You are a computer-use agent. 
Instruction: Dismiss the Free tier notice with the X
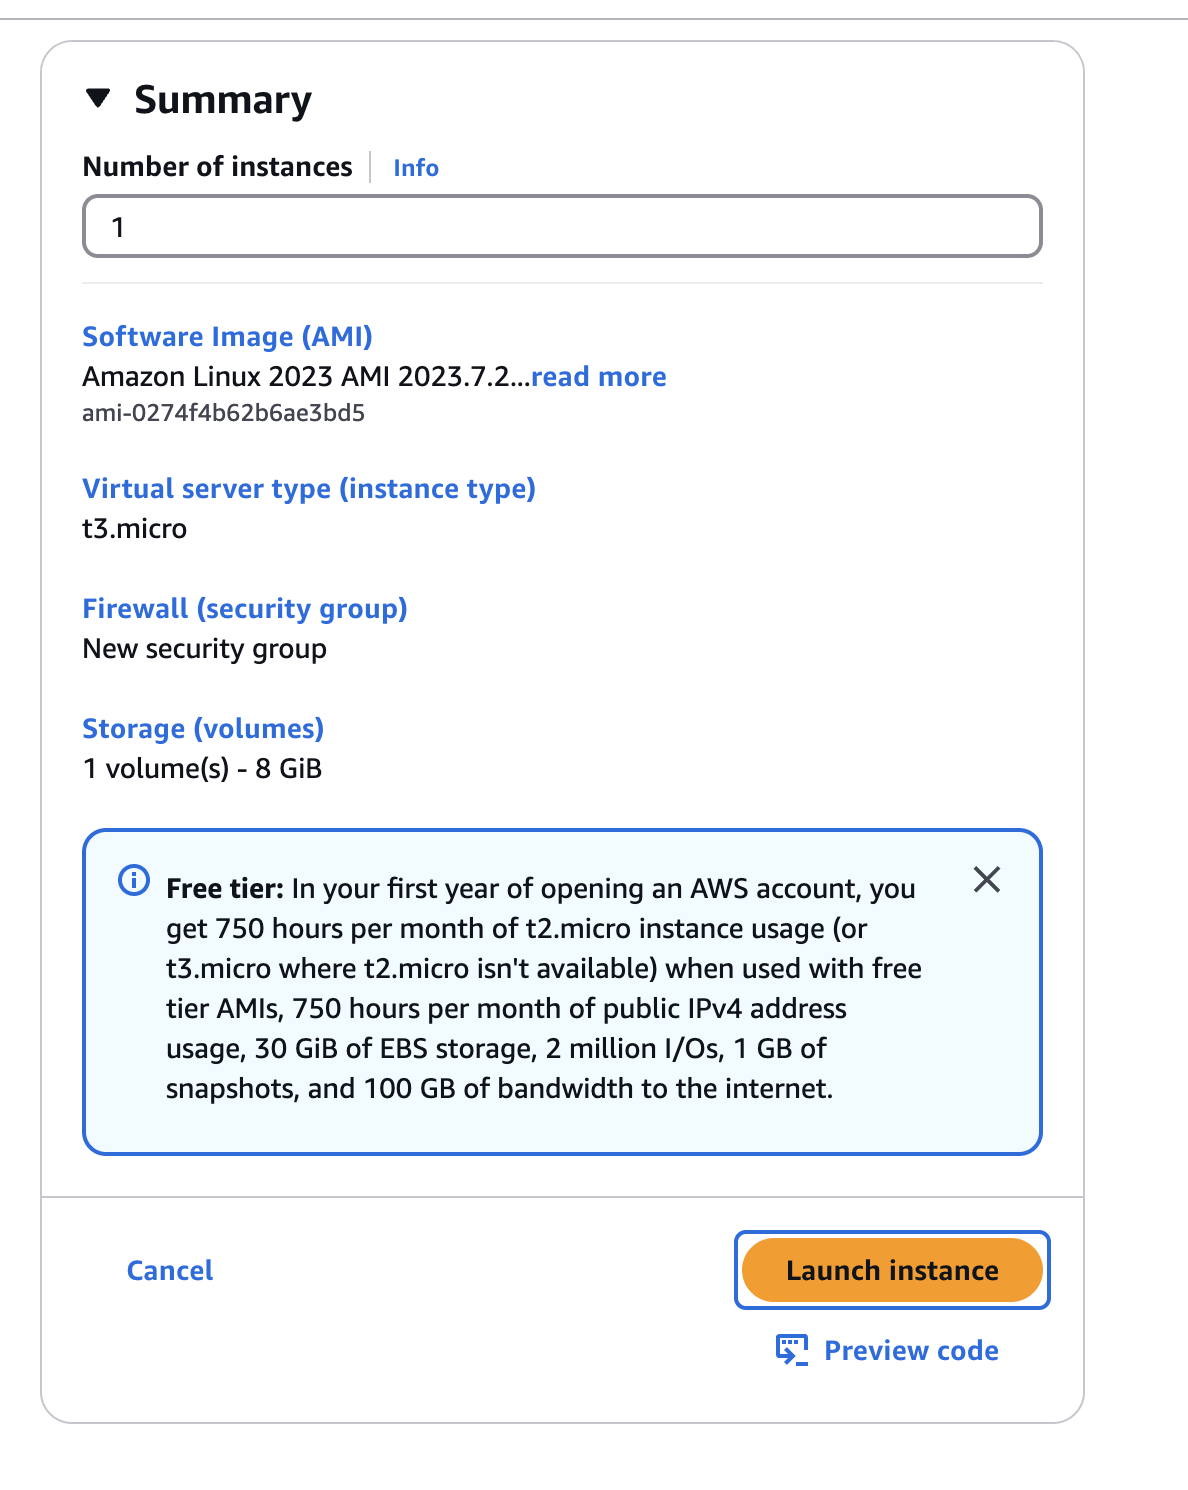[987, 880]
